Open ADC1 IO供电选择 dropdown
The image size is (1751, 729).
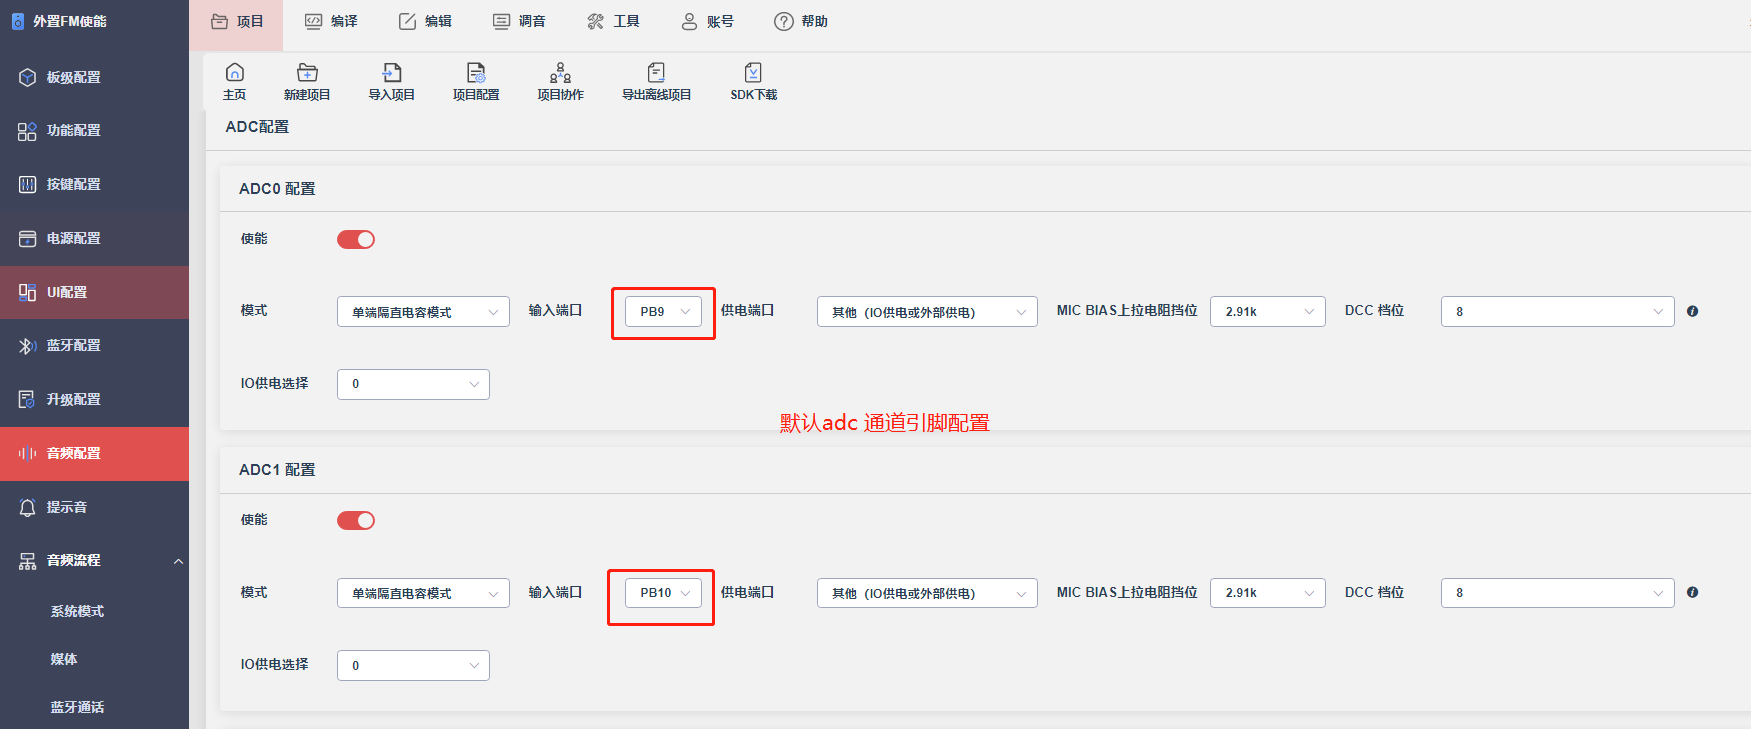tap(413, 665)
